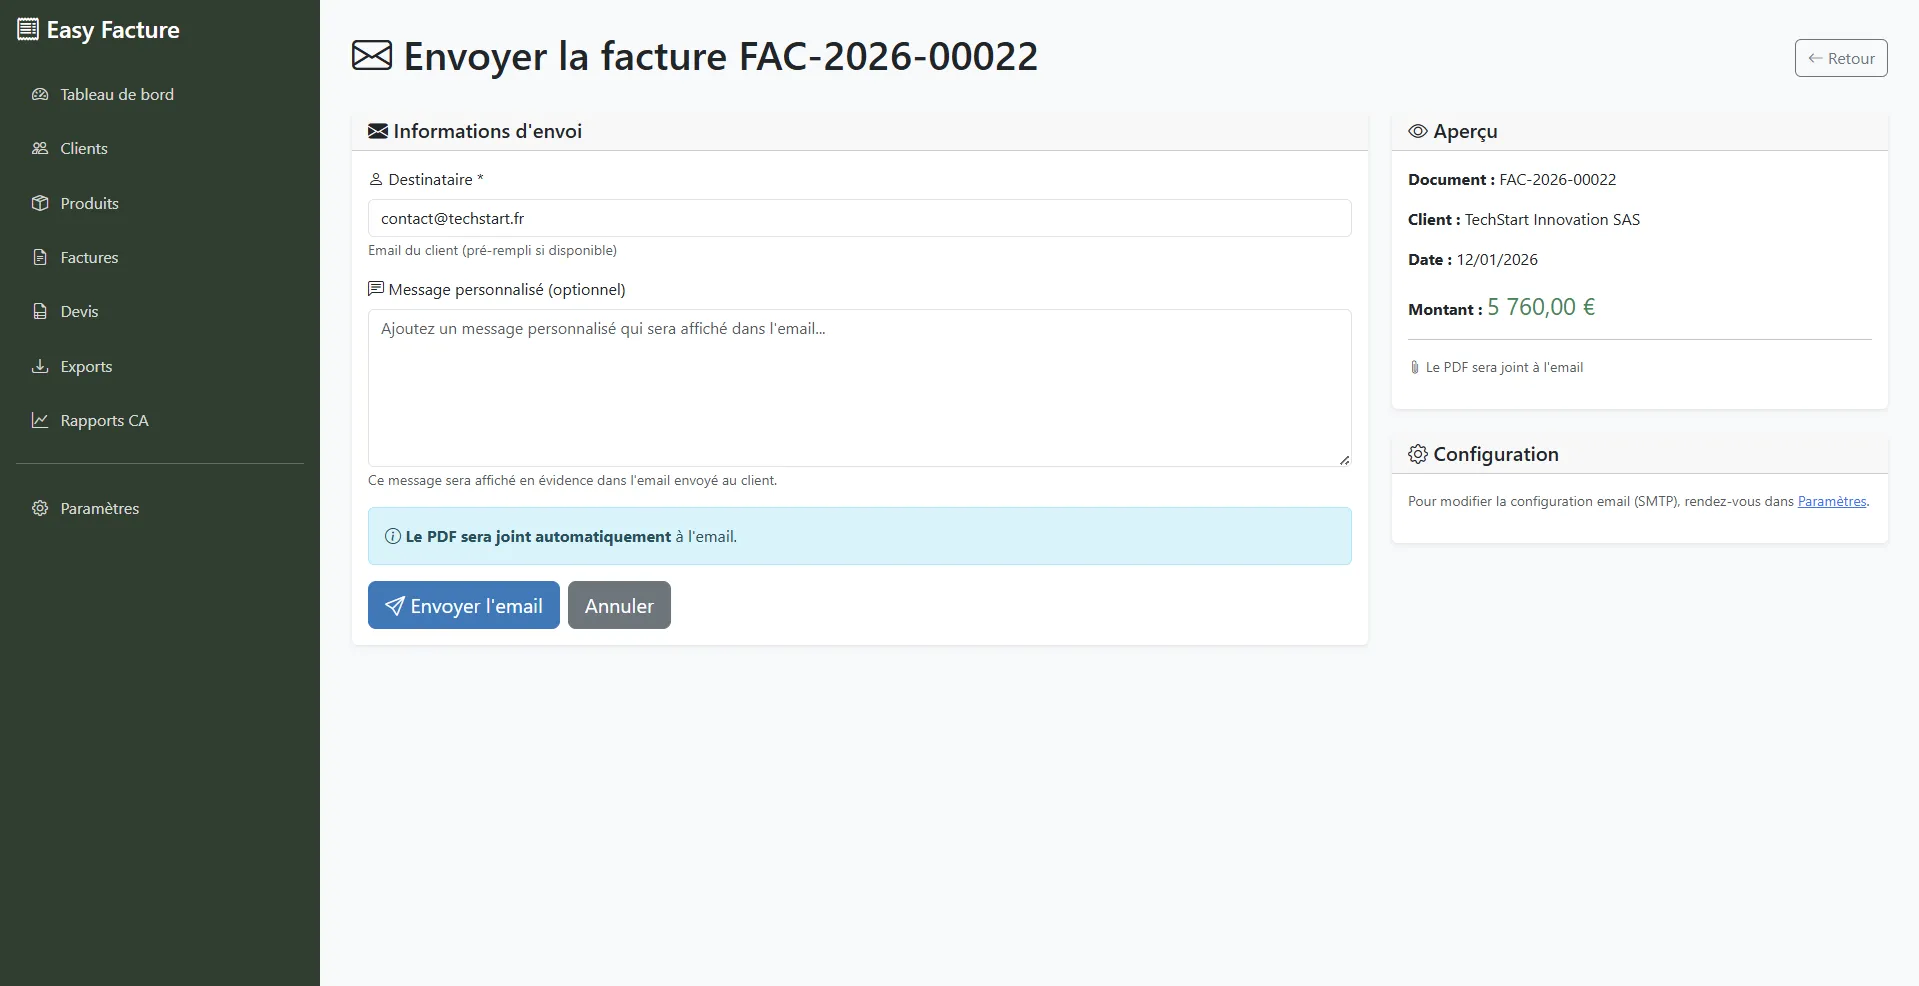Open the Exports menu entry
This screenshot has width=1919, height=986.
point(86,367)
